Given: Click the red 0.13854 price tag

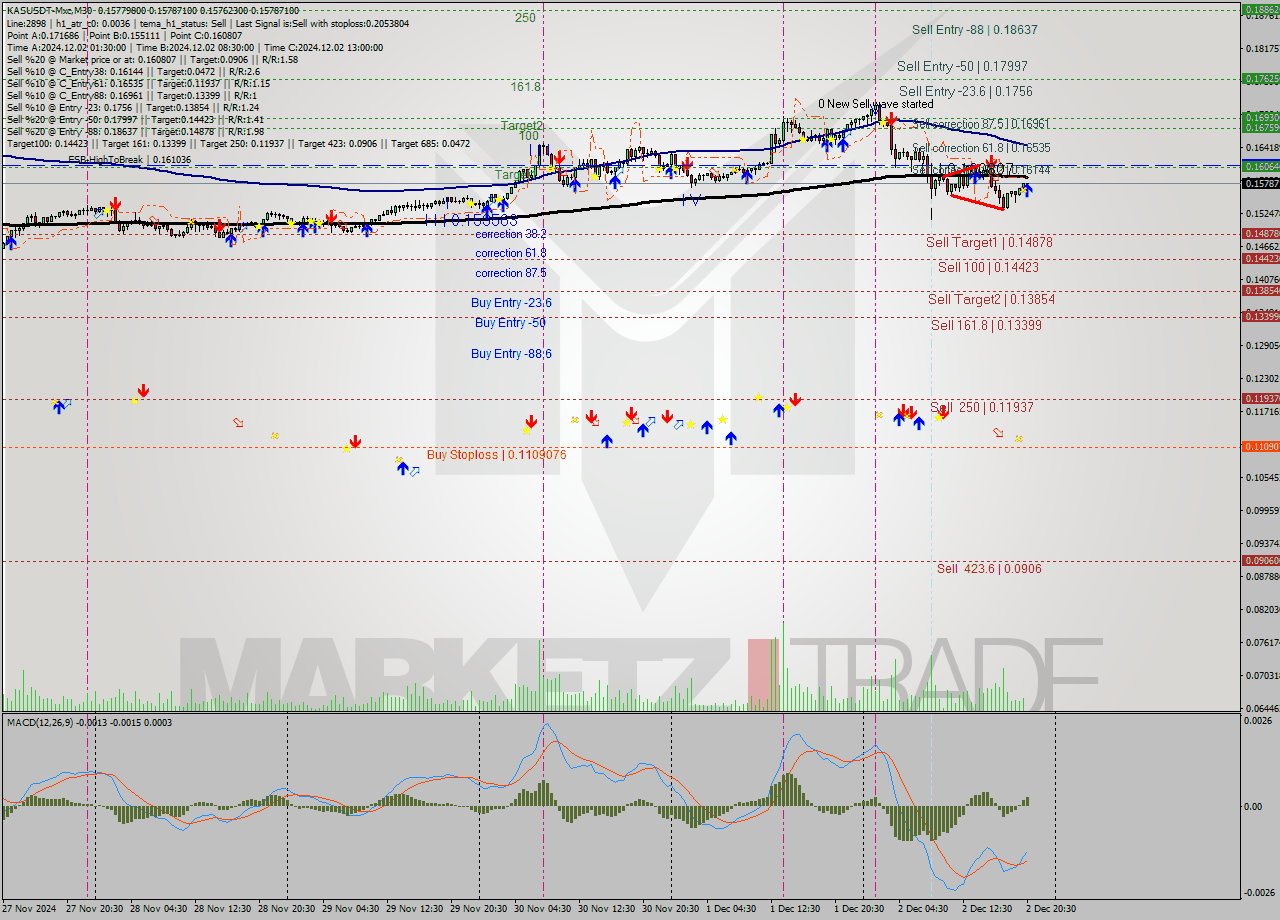Looking at the screenshot, I should pyautogui.click(x=1260, y=290).
